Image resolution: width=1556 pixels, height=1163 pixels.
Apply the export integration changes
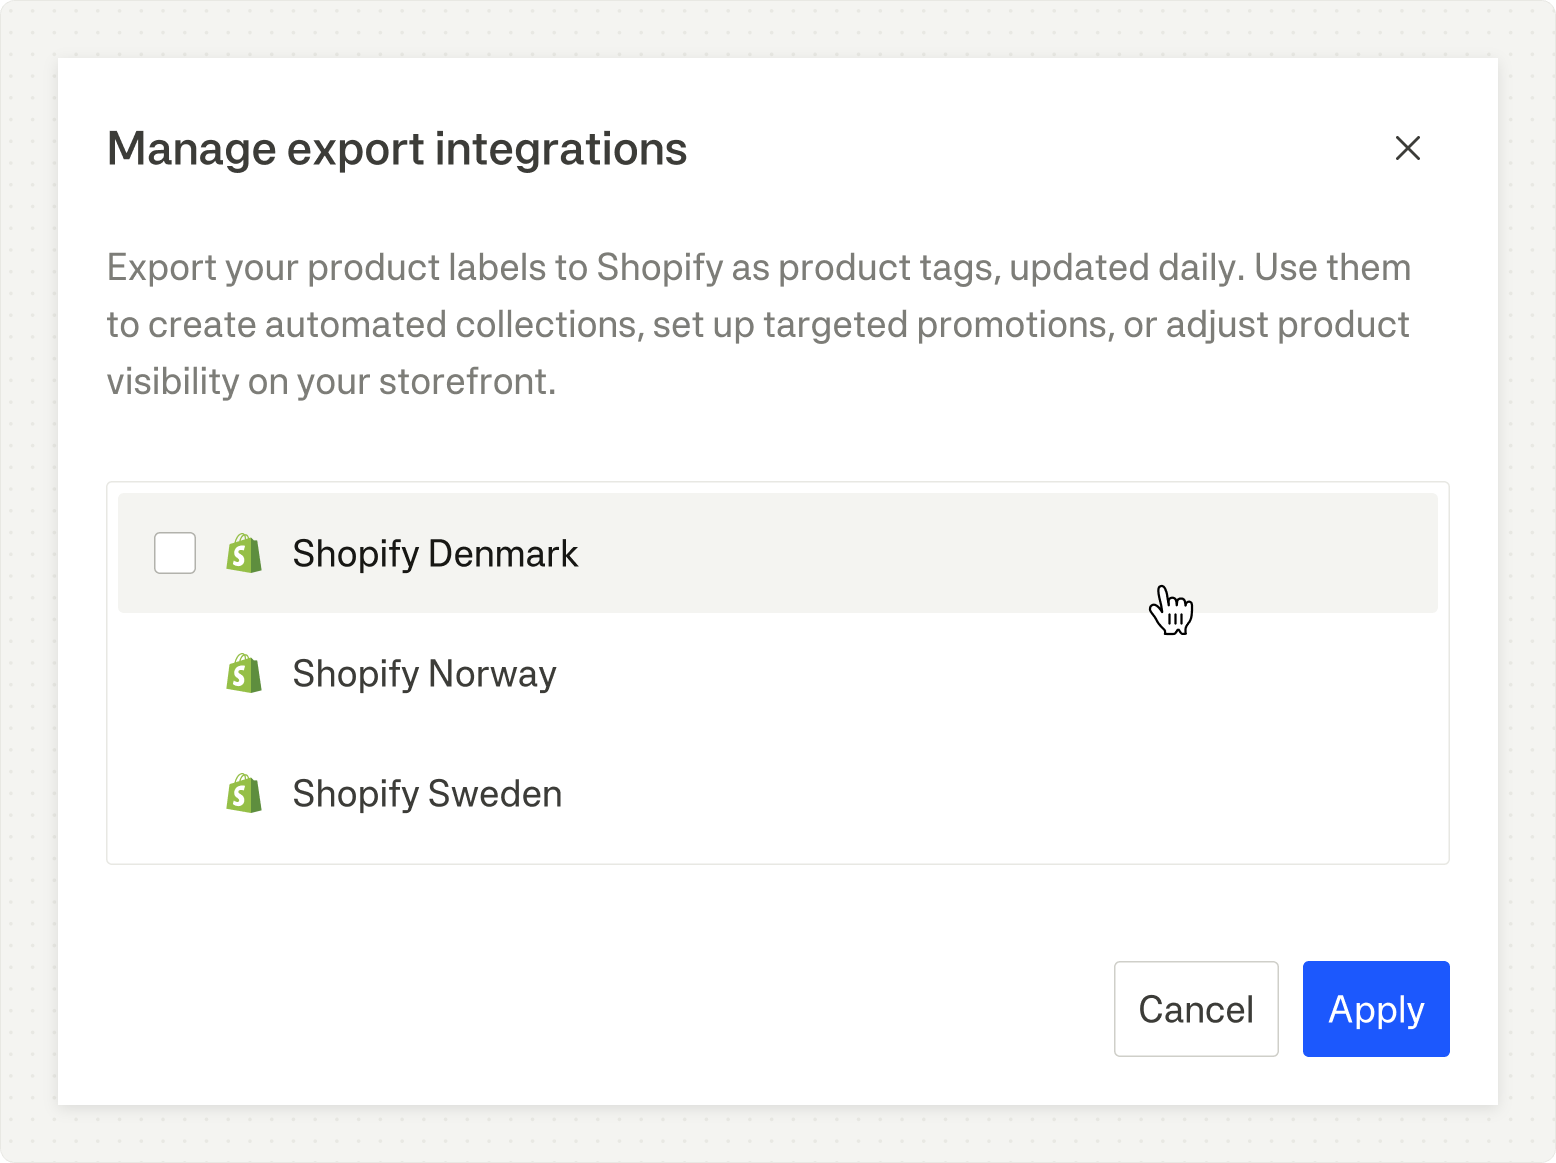[1375, 1009]
